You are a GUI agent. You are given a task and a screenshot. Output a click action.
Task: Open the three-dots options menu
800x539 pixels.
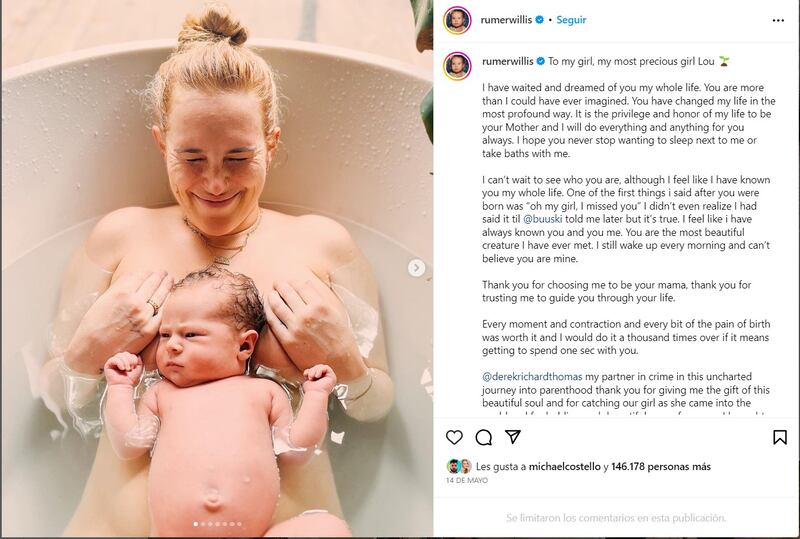tap(778, 20)
